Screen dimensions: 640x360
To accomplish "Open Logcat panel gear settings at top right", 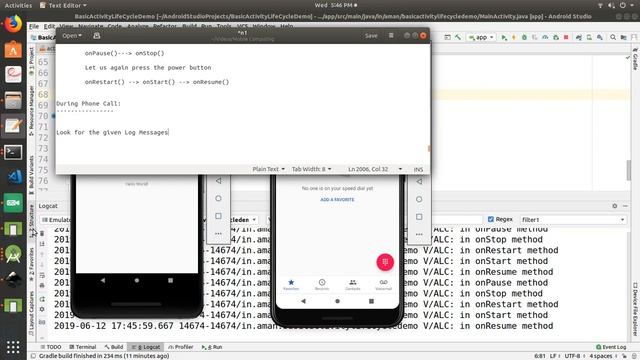I will point(615,206).
